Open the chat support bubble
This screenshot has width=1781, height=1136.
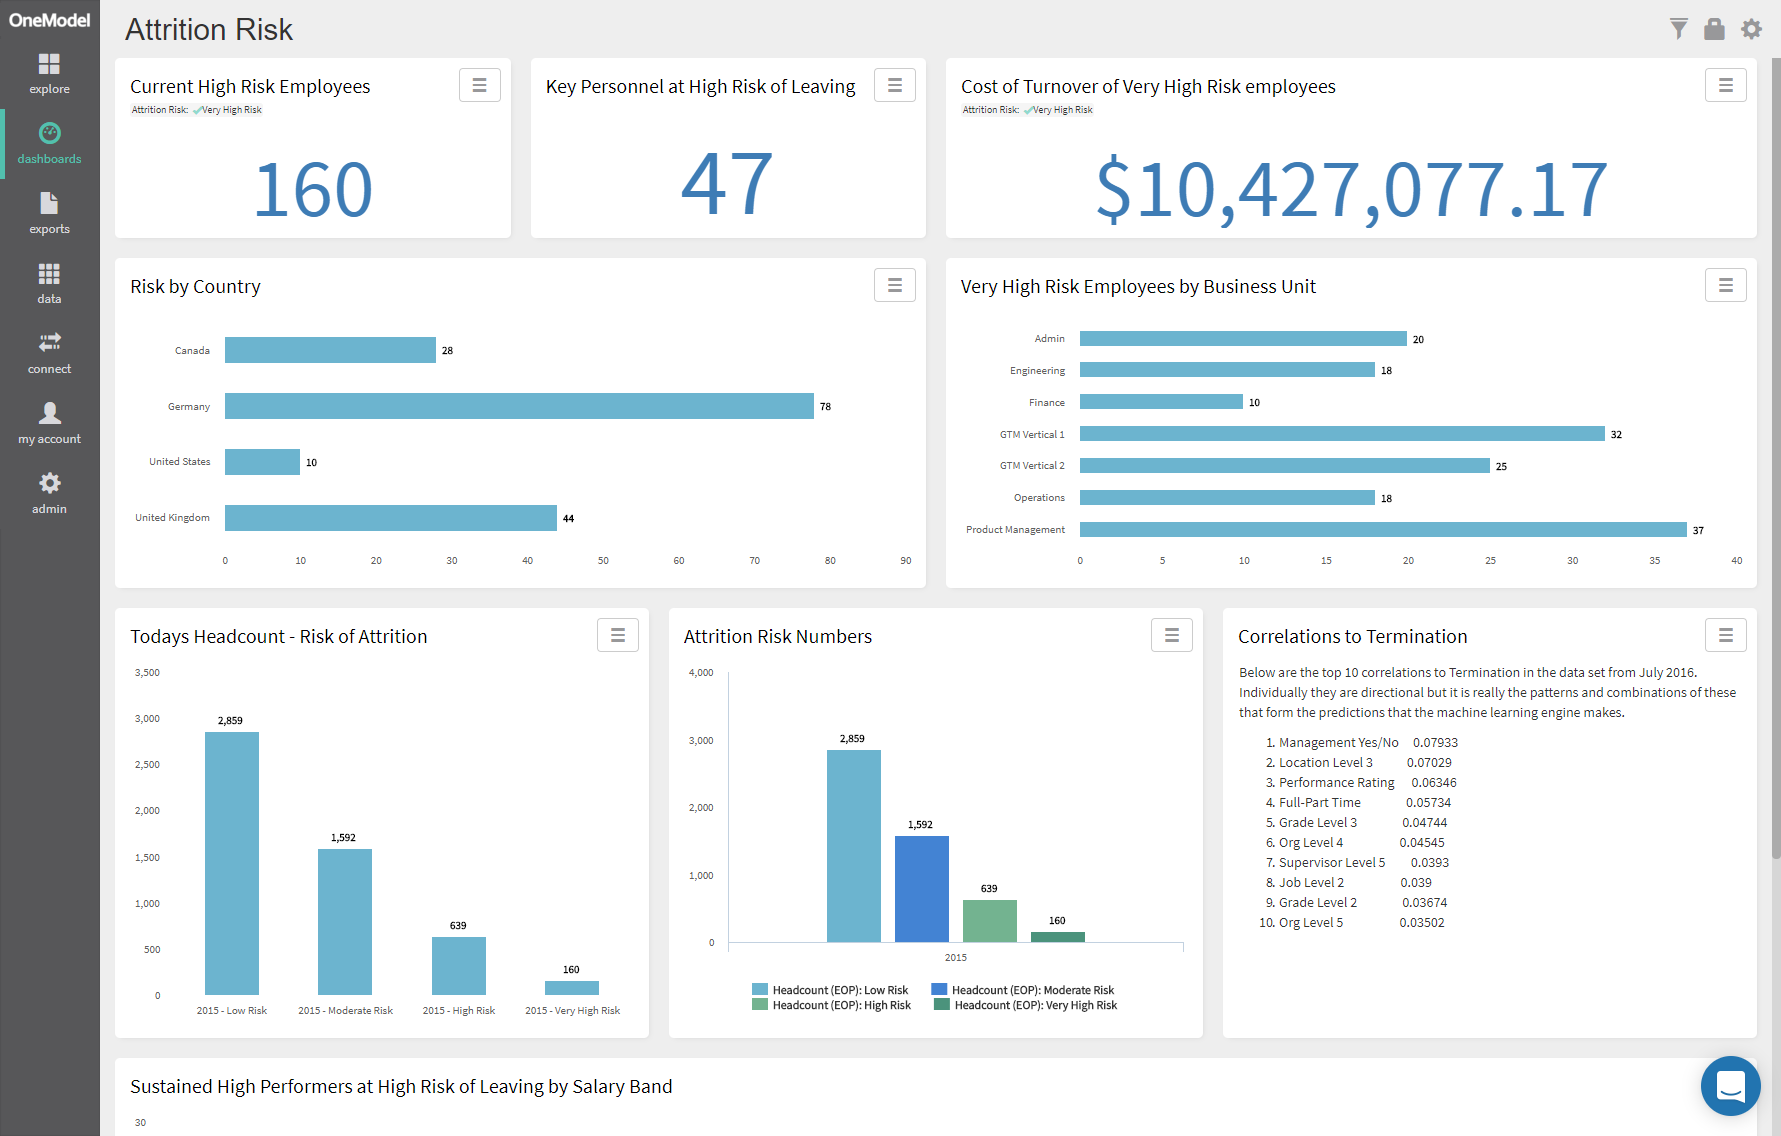pos(1730,1086)
